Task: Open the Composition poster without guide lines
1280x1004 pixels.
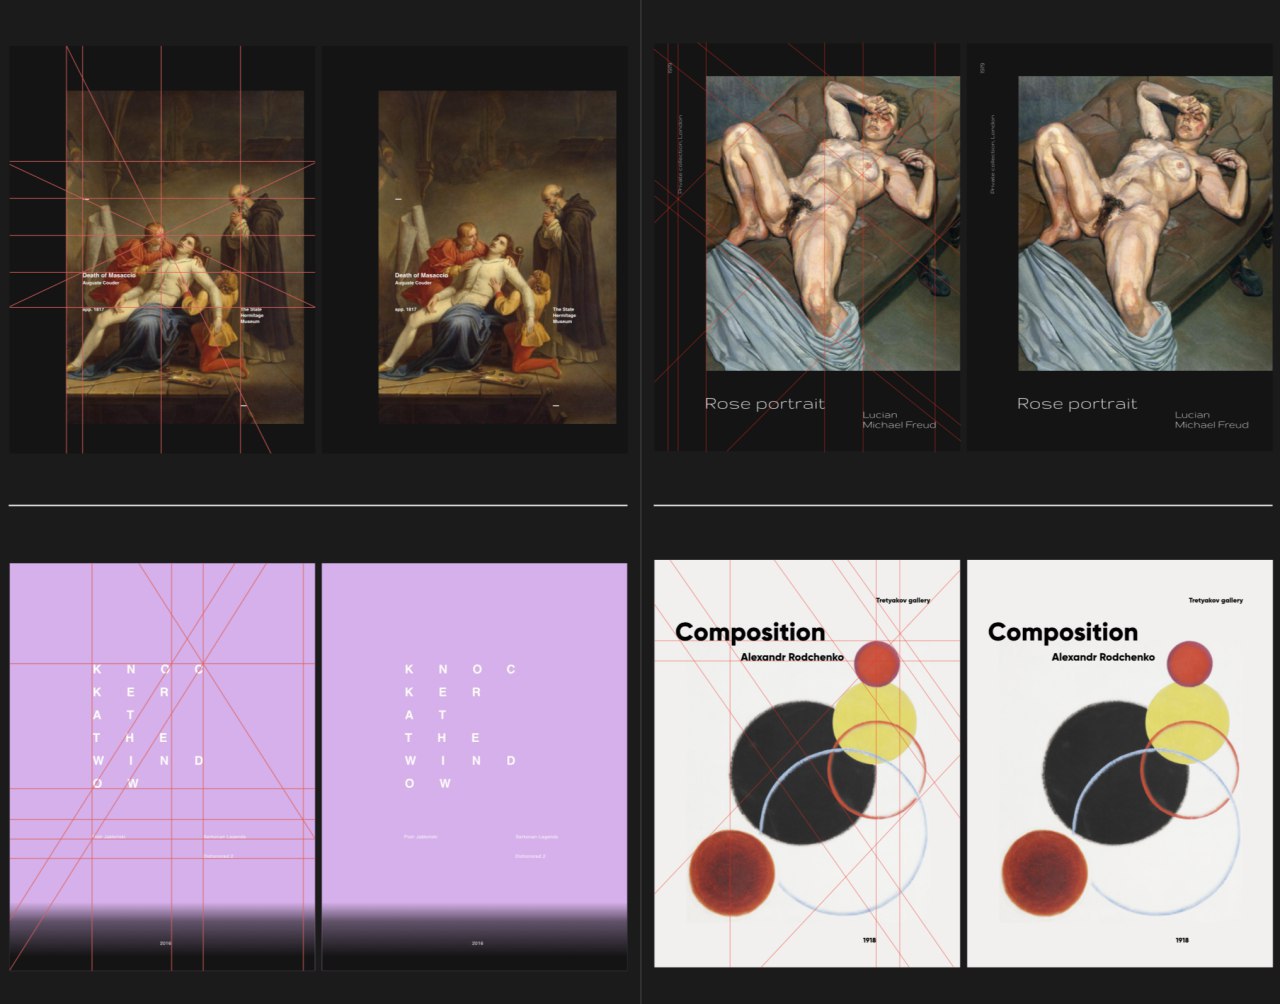Action: pos(1120,763)
